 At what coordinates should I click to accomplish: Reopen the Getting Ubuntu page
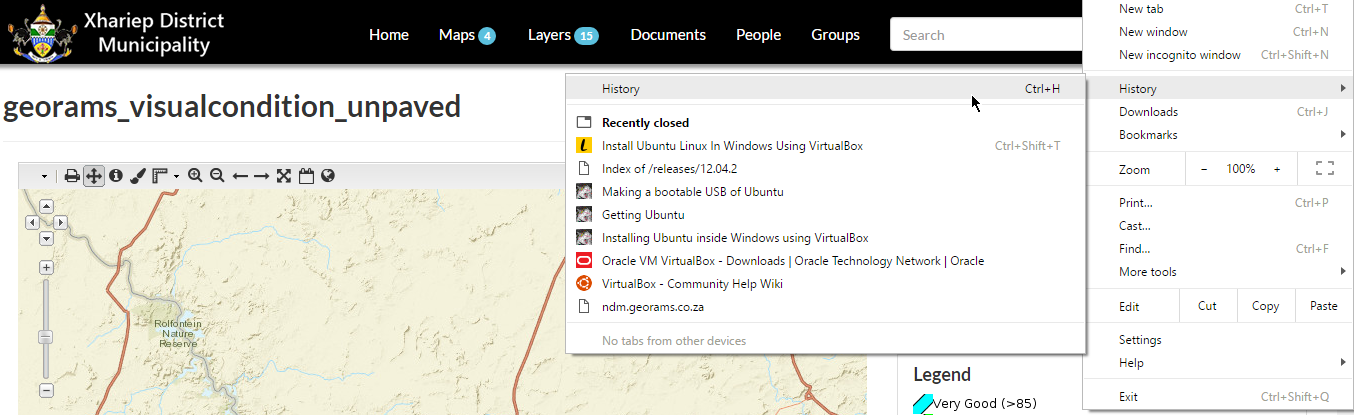(x=825, y=215)
